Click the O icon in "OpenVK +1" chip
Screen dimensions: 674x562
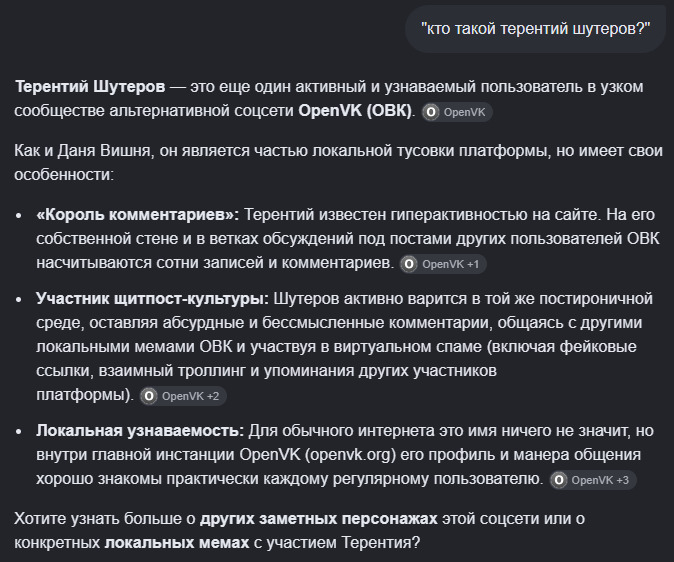[409, 264]
